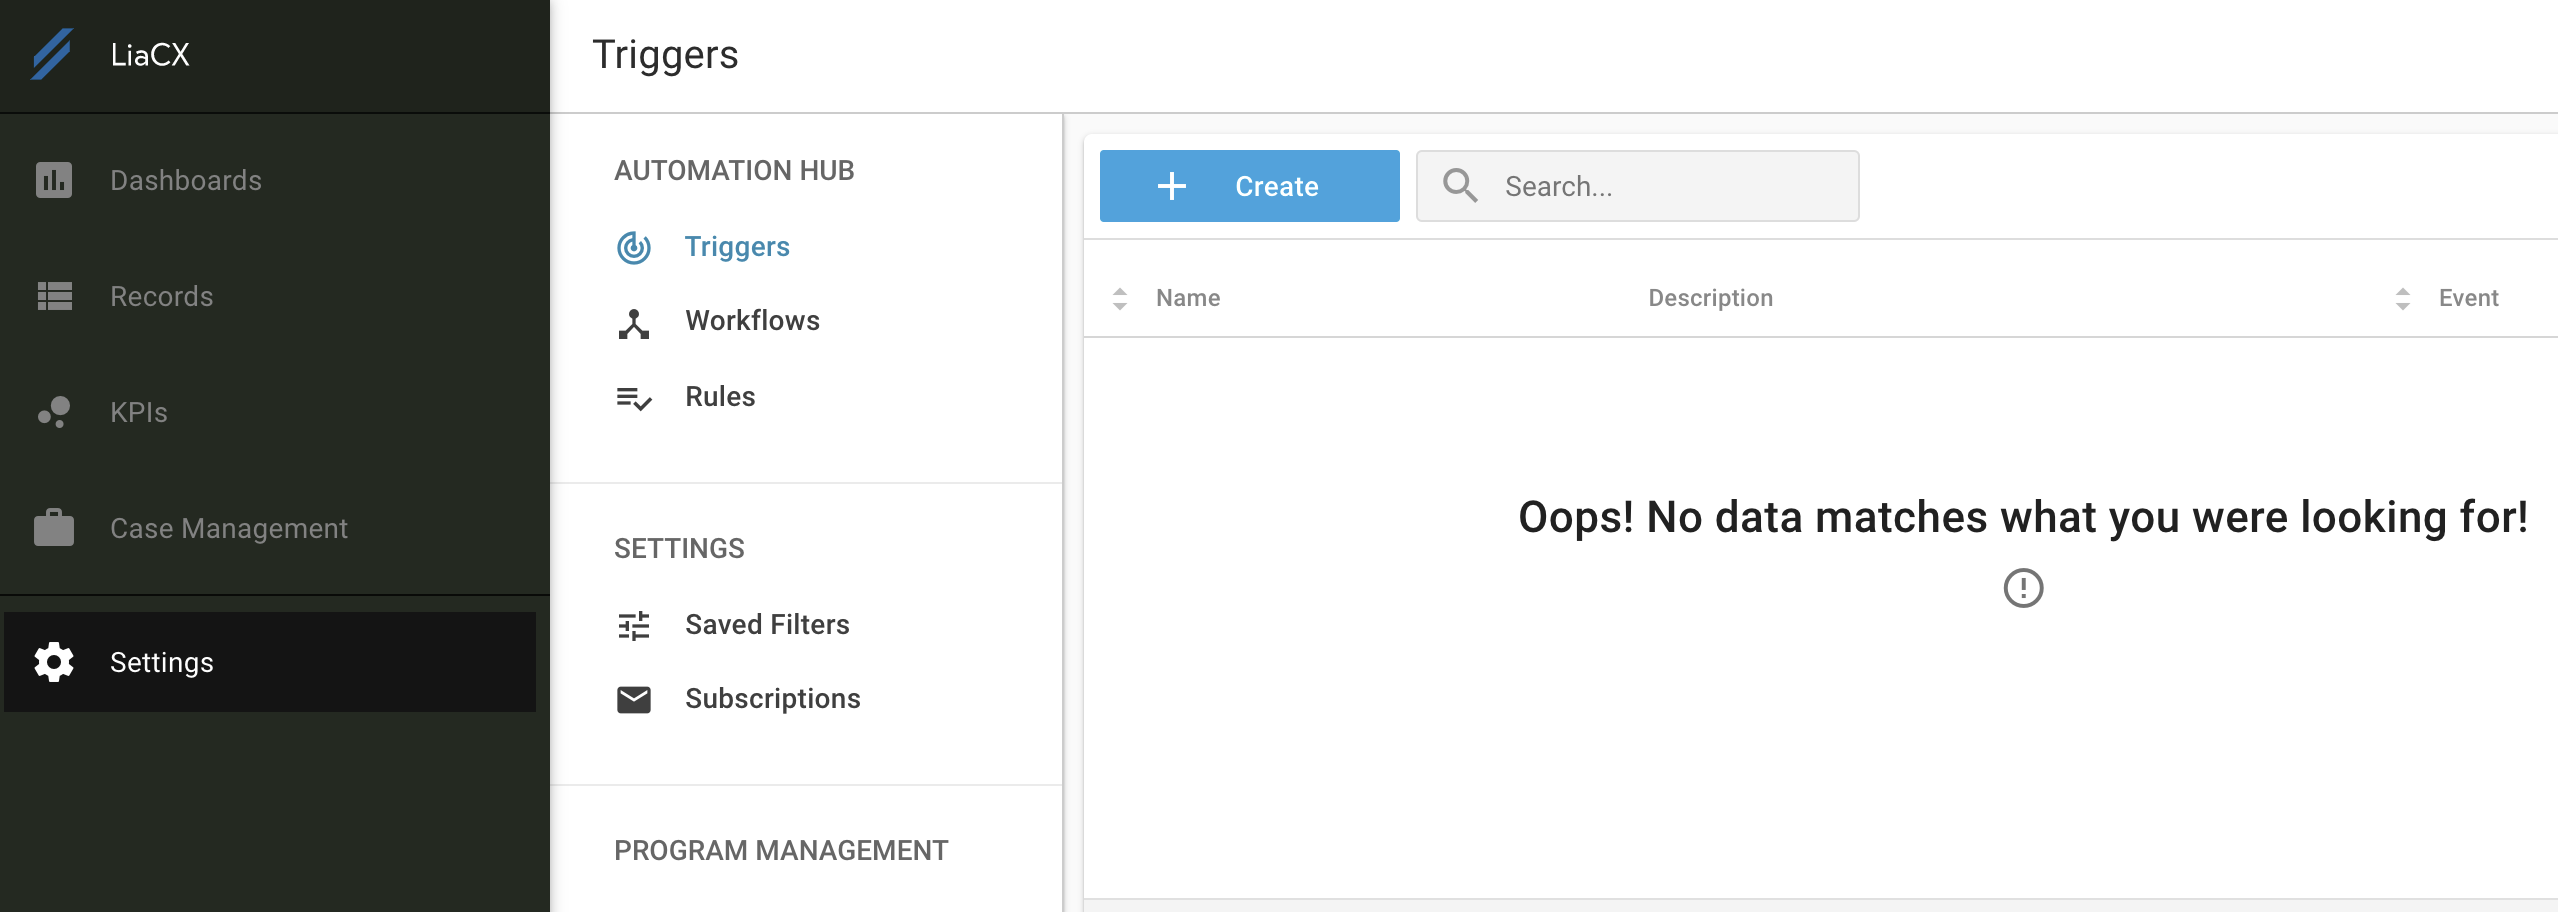Open Rules under Automation Hub
The image size is (2558, 912).
[x=720, y=397]
